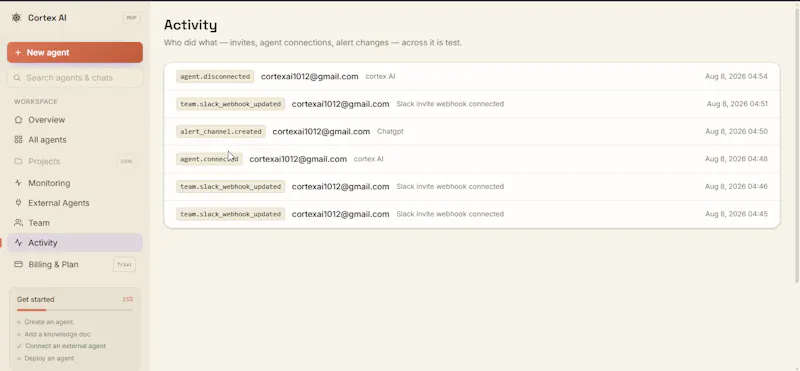The height and width of the screenshot is (371, 800).
Task: Open All agents page
Action: [x=75, y=140]
